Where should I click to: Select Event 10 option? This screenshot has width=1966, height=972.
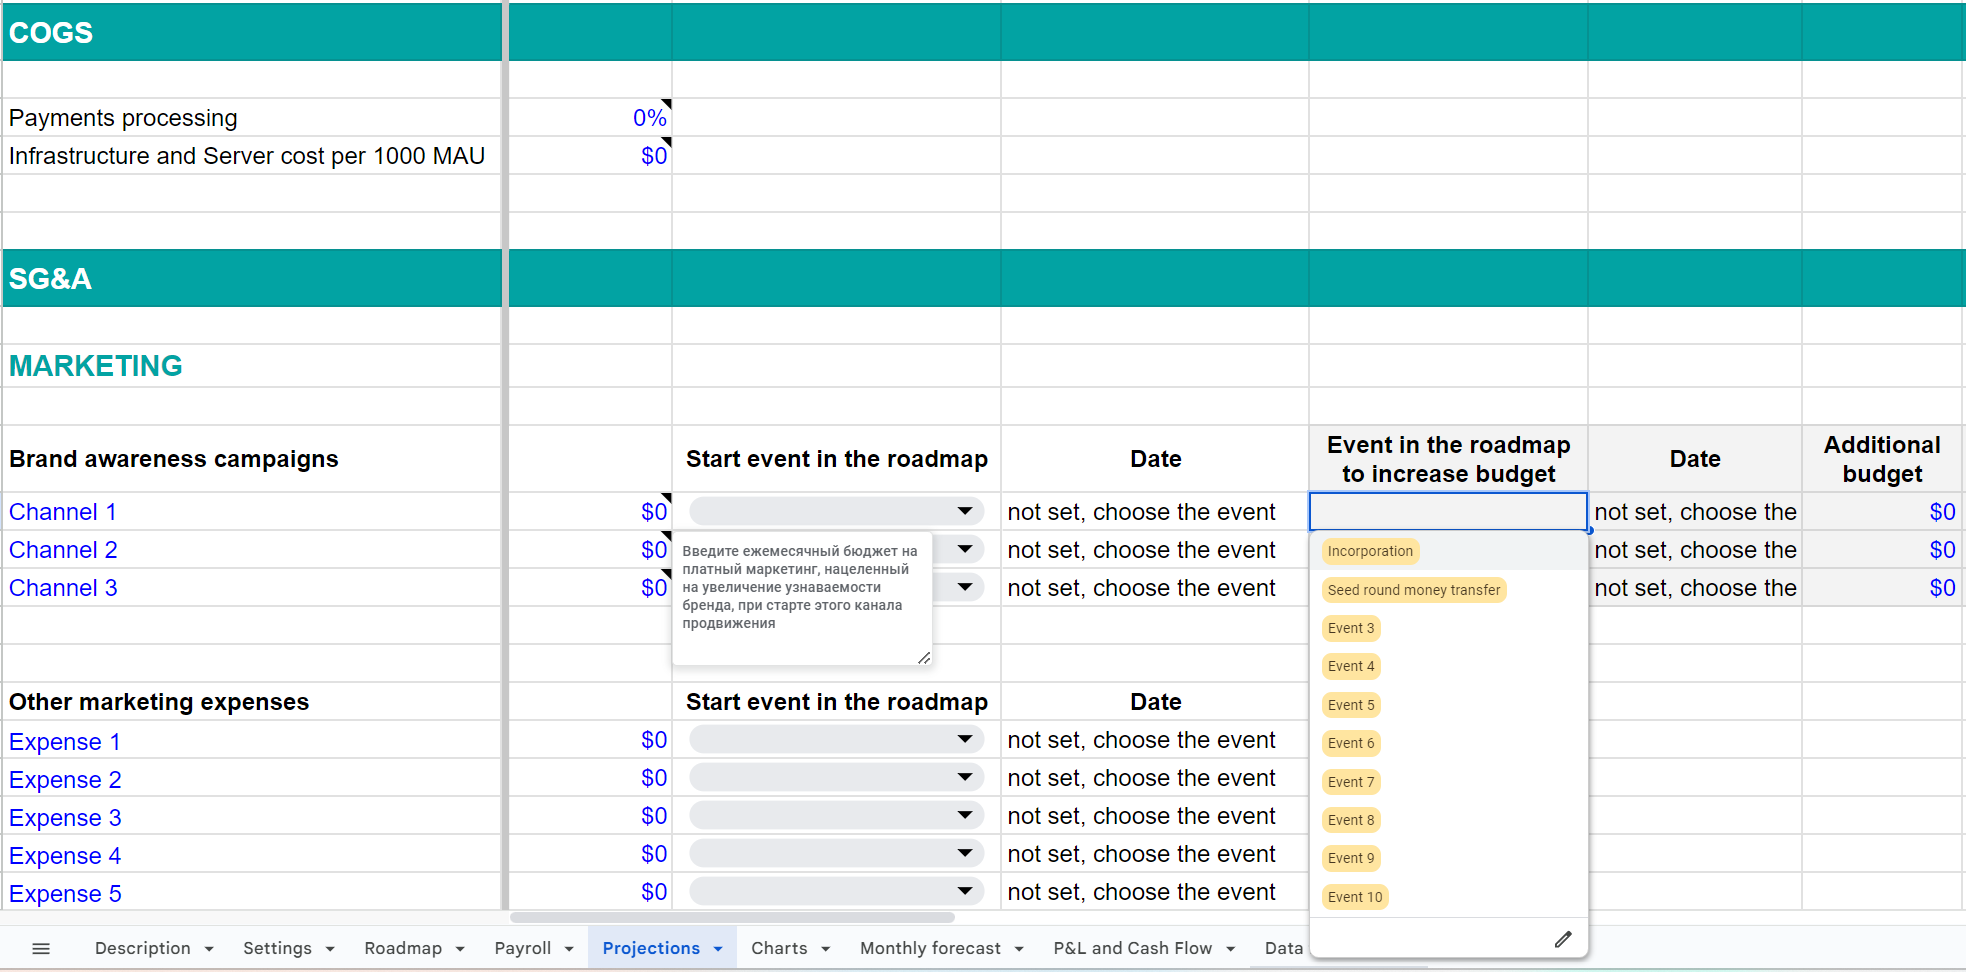click(1355, 897)
